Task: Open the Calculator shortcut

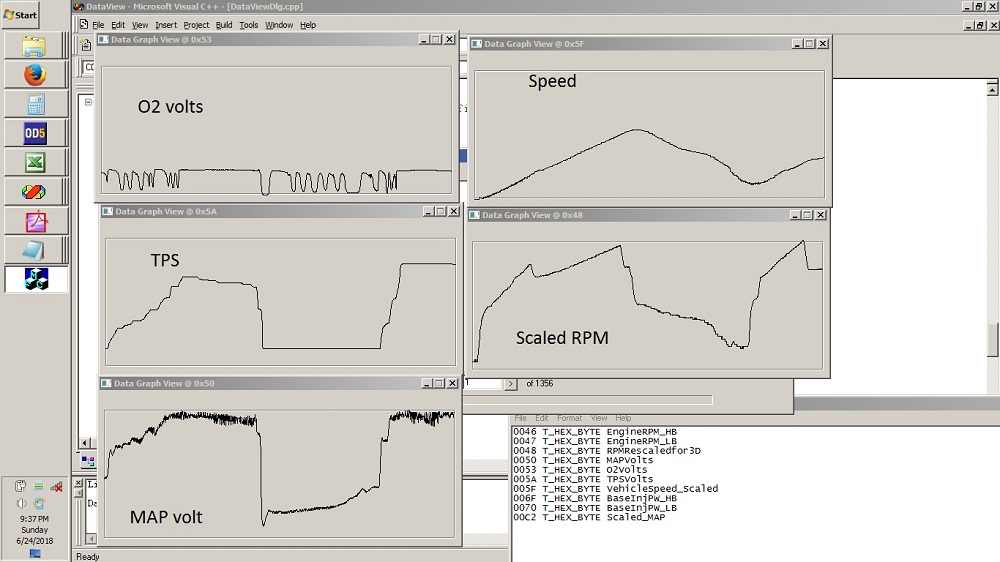Action: [35, 104]
